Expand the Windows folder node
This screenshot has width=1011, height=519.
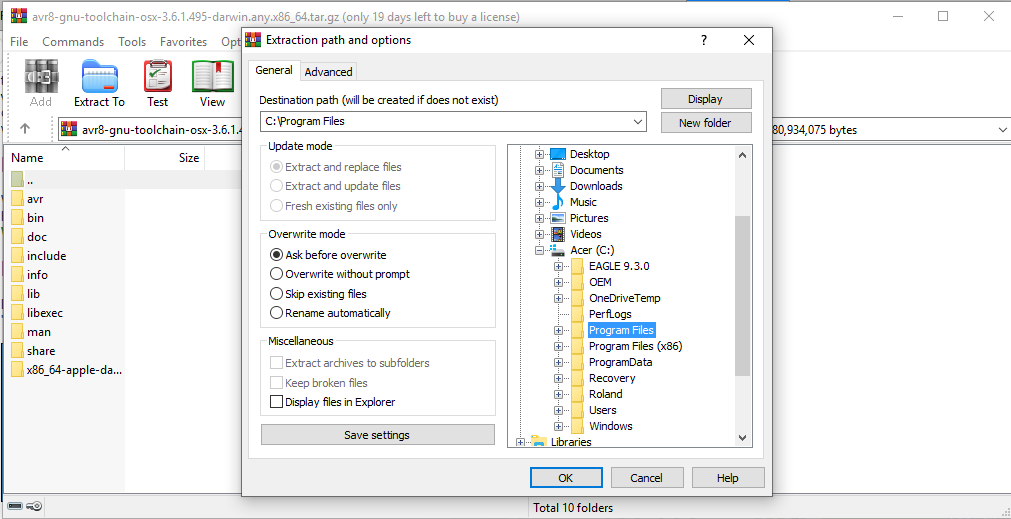tap(558, 426)
